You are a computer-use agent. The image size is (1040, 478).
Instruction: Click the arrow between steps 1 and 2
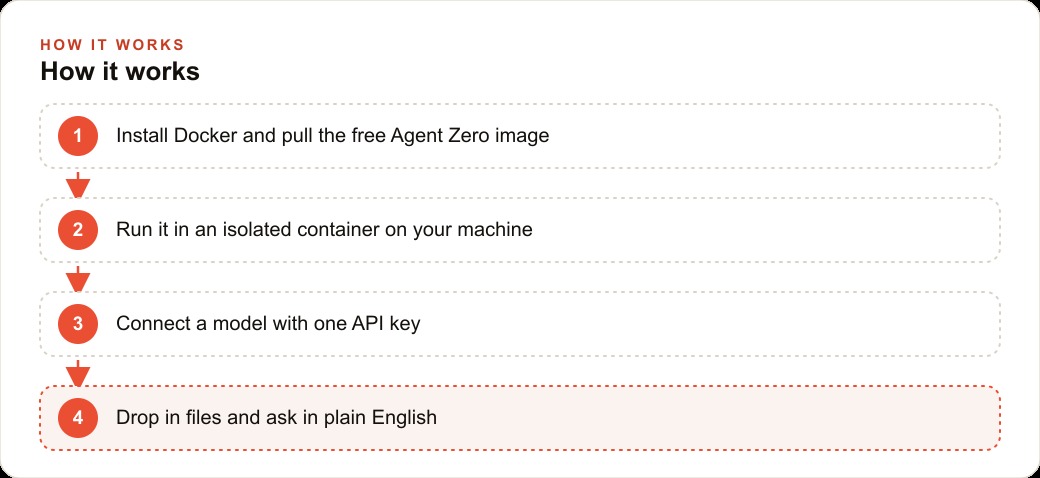[x=78, y=184]
